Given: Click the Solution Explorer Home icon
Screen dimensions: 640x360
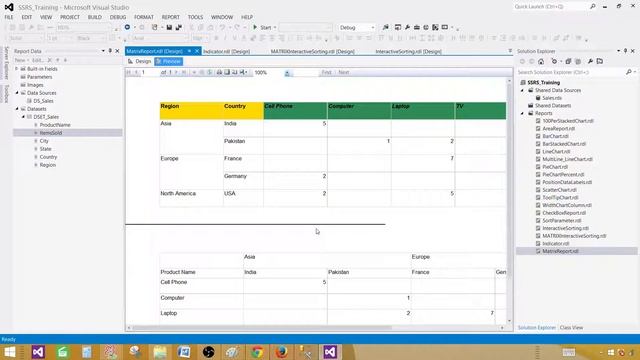Looking at the screenshot, I should pyautogui.click(x=541, y=62).
